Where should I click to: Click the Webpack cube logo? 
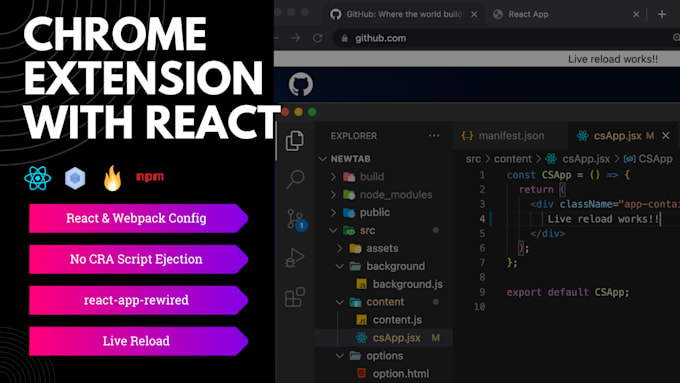[75, 178]
